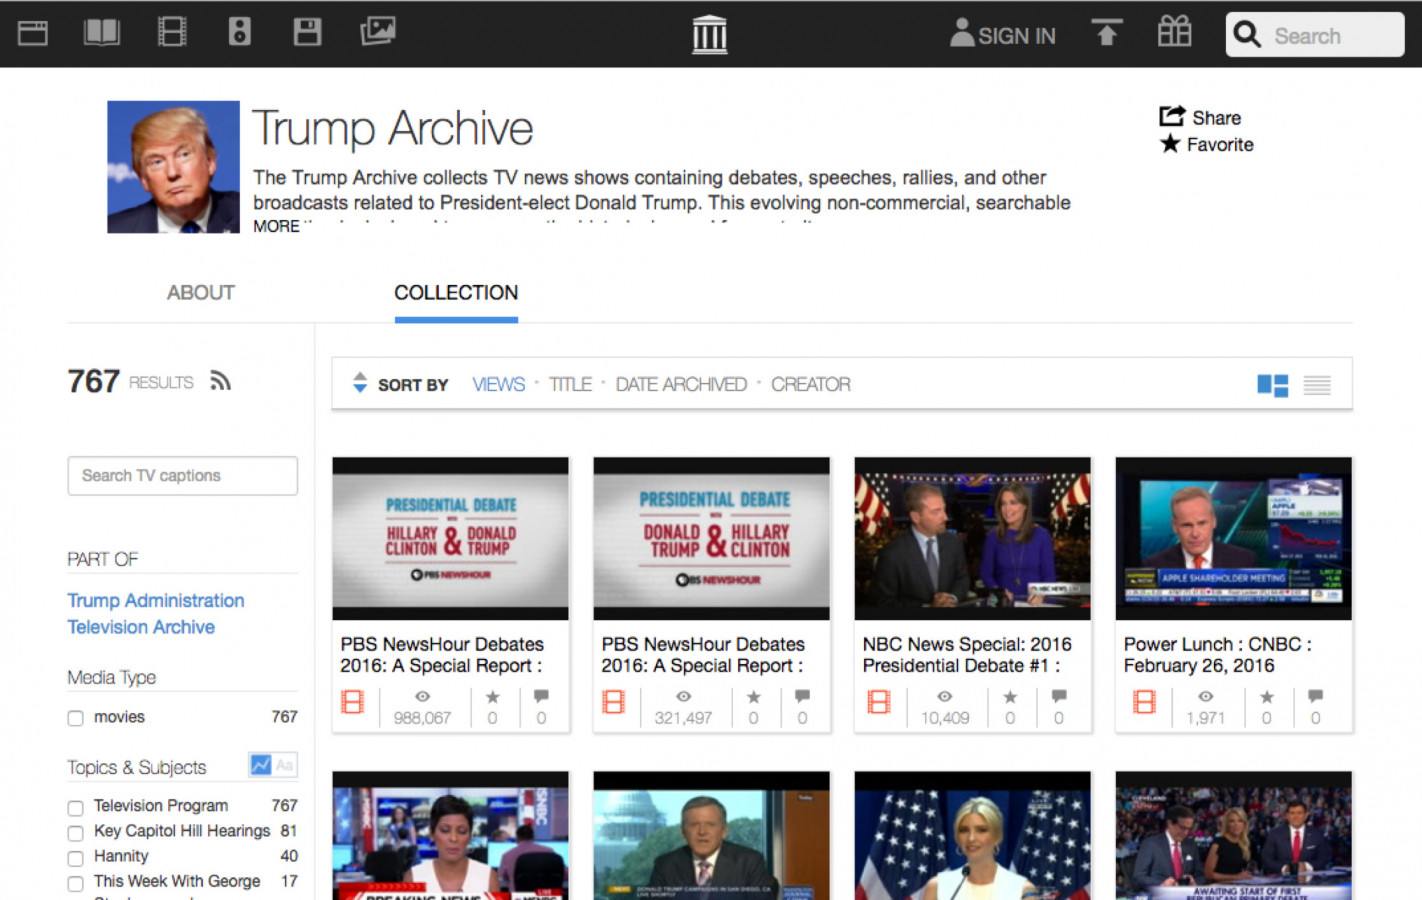The image size is (1422, 900).
Task: Open the Images icon in top bar
Action: [x=377, y=32]
